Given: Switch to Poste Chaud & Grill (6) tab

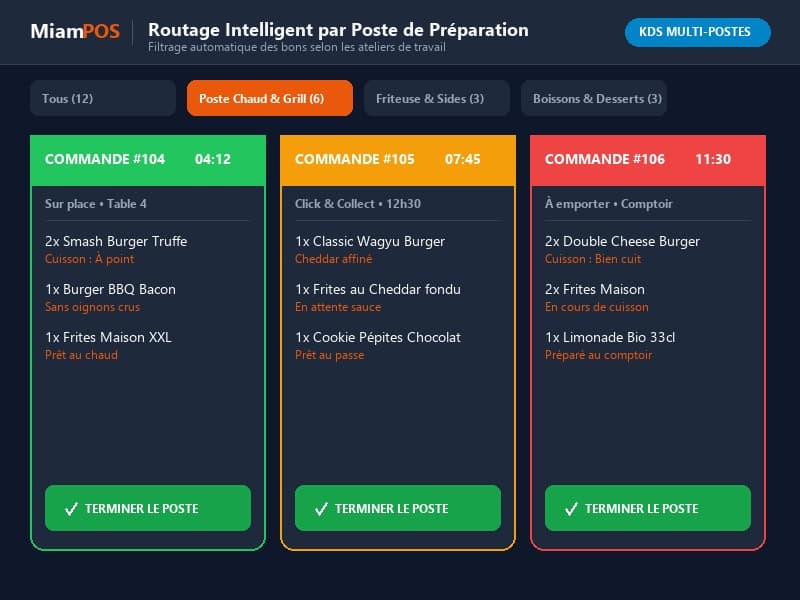Looking at the screenshot, I should (270, 98).
